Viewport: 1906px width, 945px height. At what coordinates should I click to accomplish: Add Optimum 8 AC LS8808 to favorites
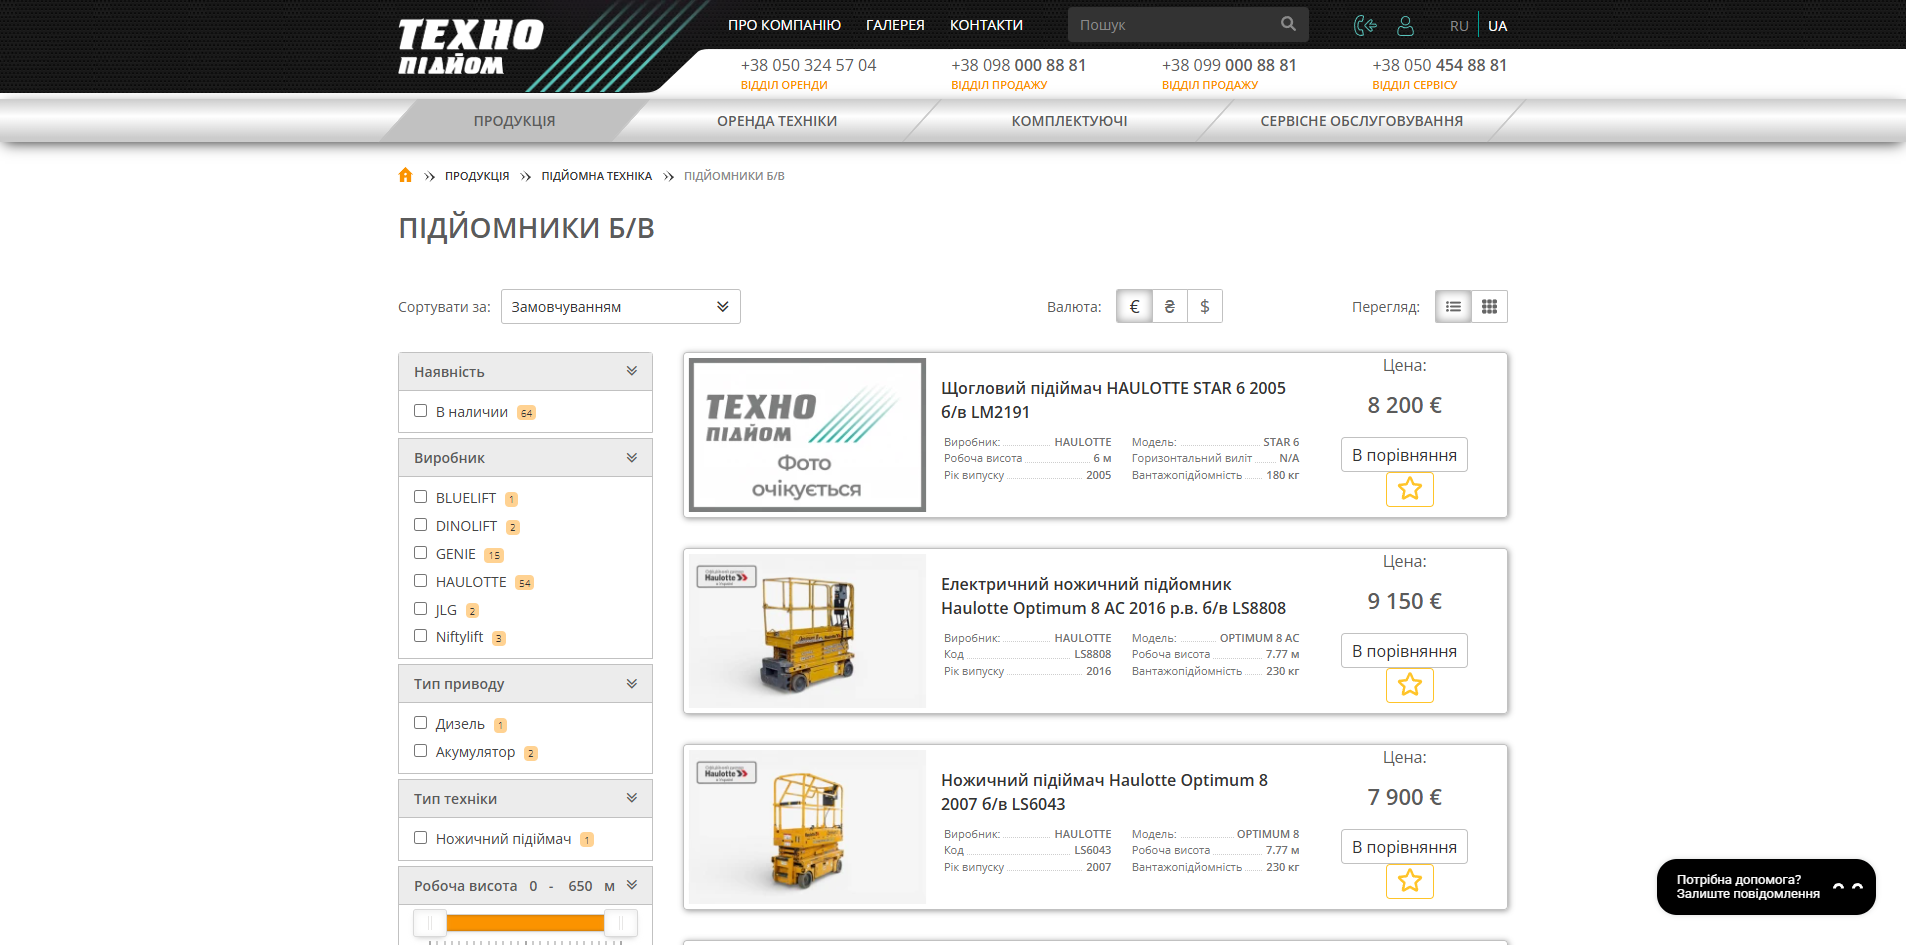coord(1410,685)
